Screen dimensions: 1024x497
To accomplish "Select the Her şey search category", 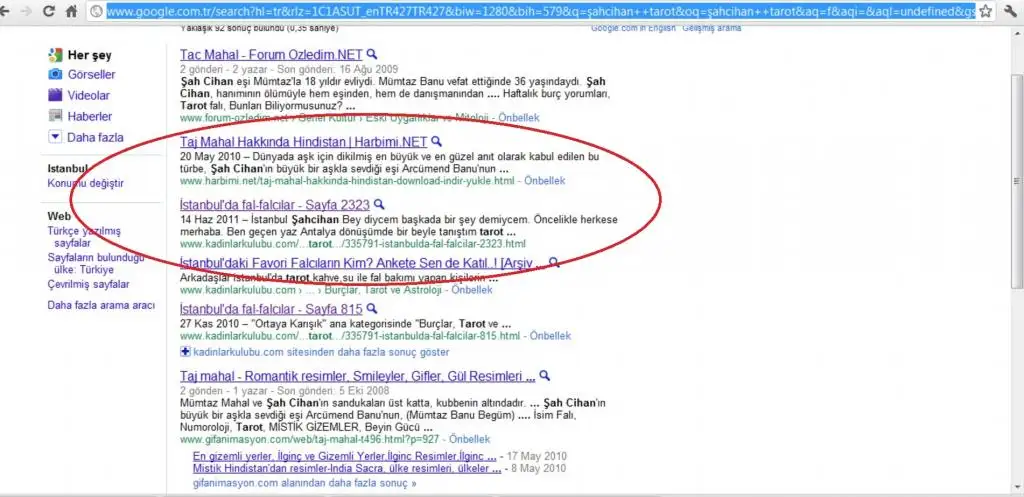I will 89,56.
